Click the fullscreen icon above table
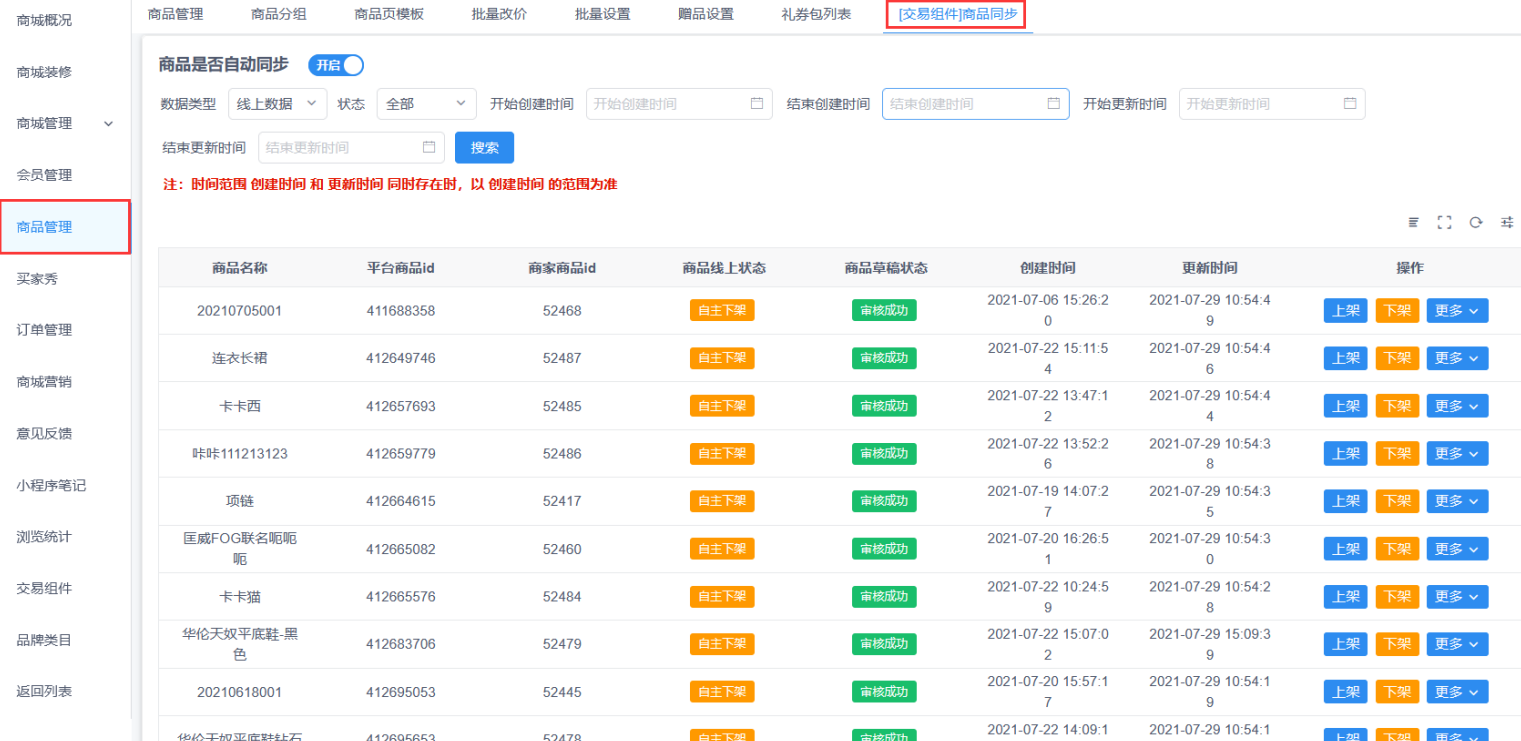This screenshot has width=1521, height=741. (x=1444, y=222)
